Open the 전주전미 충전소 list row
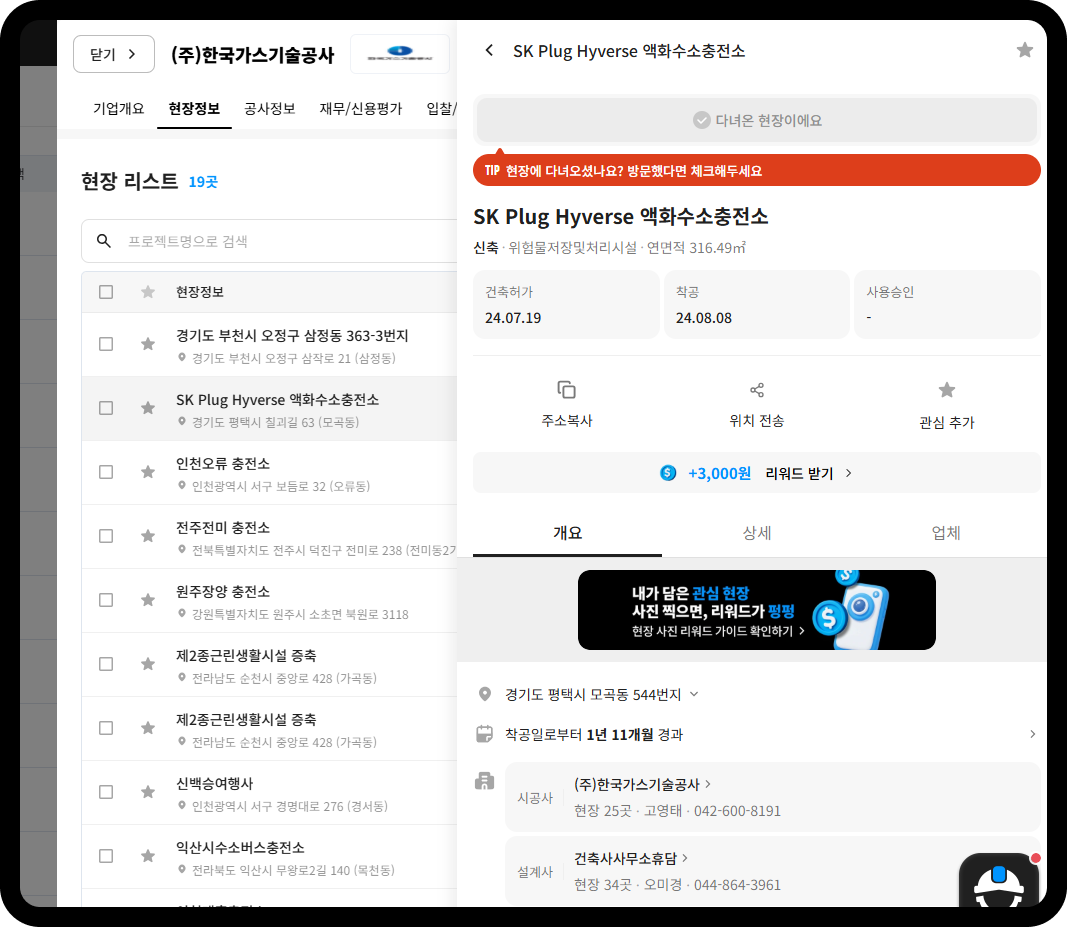Image resolution: width=1067 pixels, height=927 pixels. coord(269,537)
